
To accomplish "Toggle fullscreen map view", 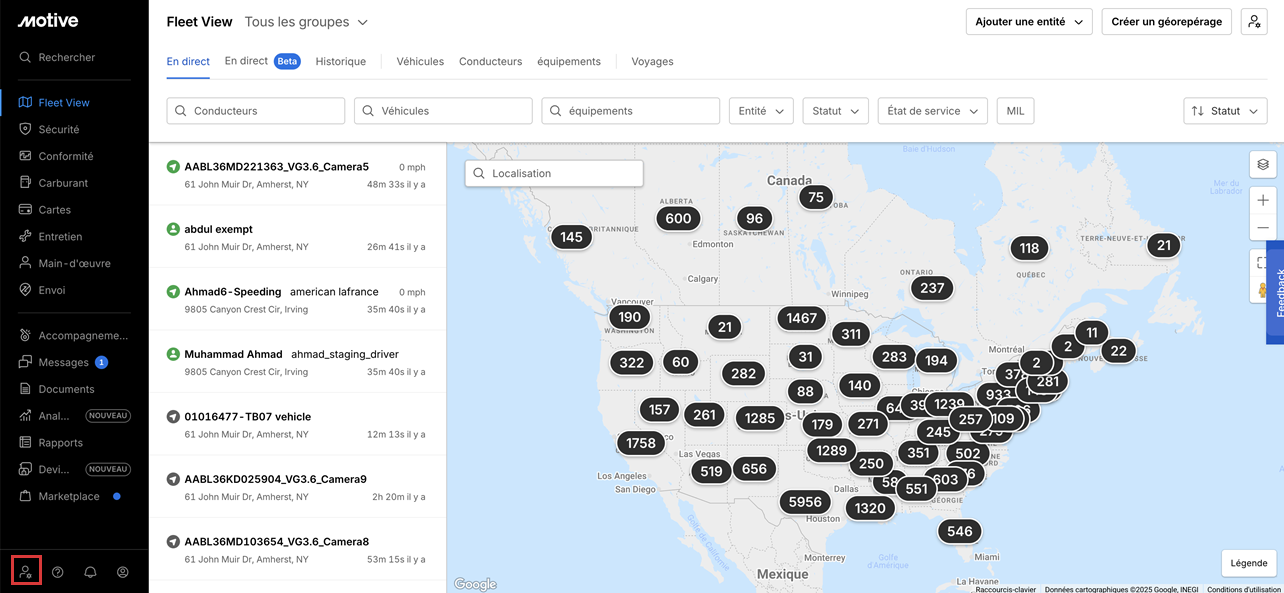I will [1262, 263].
